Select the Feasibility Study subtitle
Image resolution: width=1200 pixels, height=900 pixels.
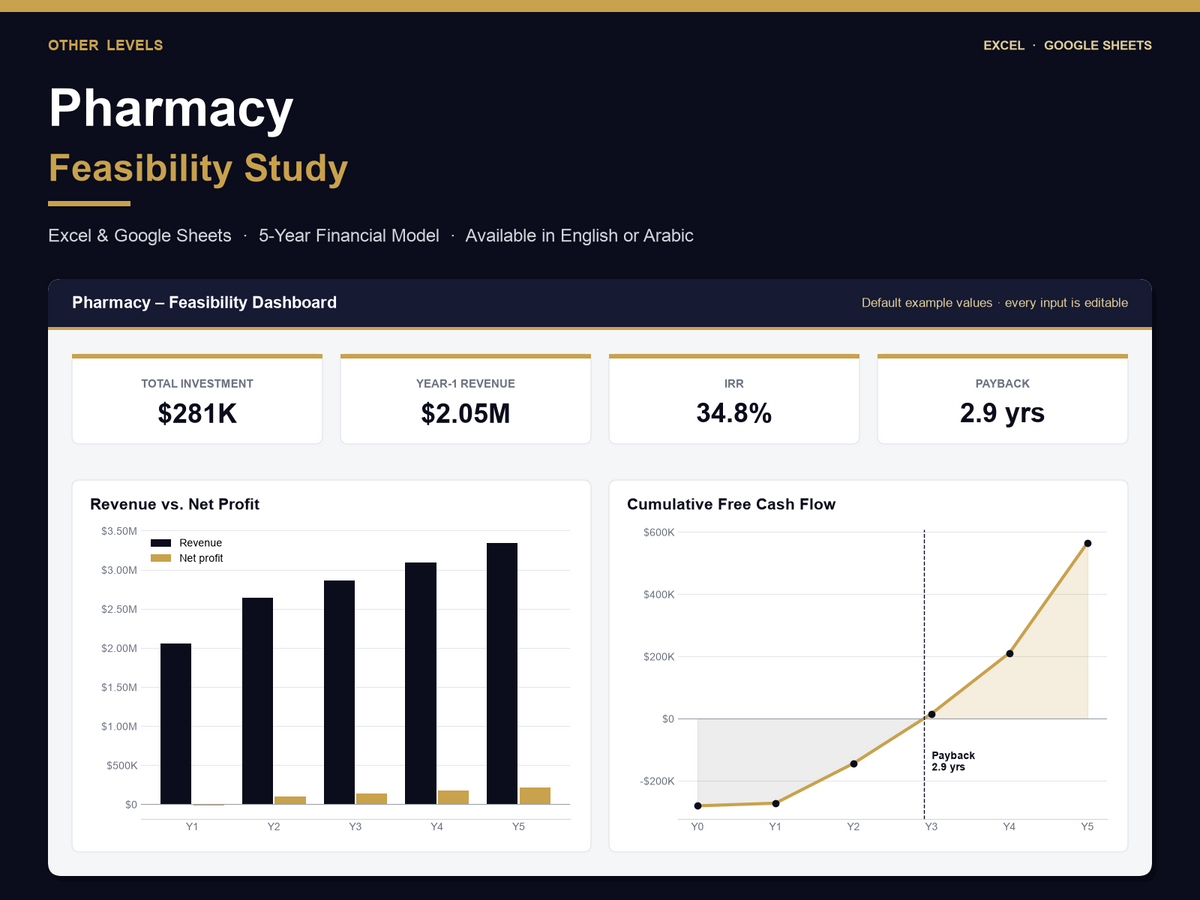198,168
